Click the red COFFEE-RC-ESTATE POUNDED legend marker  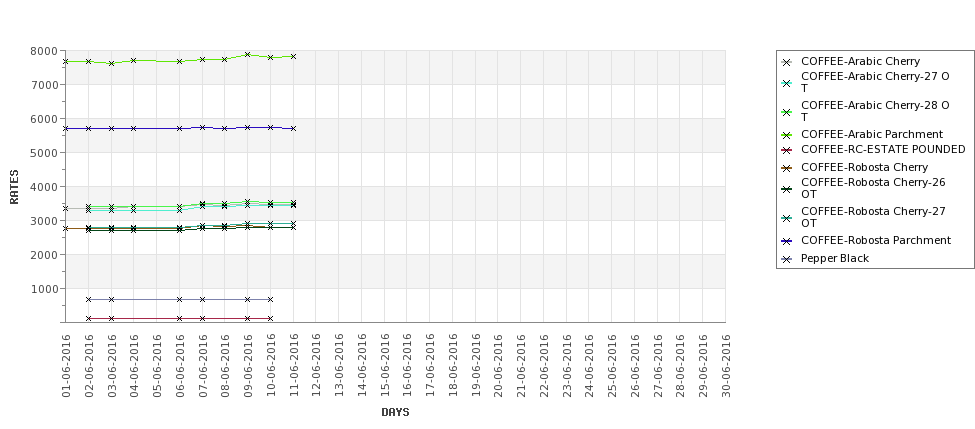787,150
